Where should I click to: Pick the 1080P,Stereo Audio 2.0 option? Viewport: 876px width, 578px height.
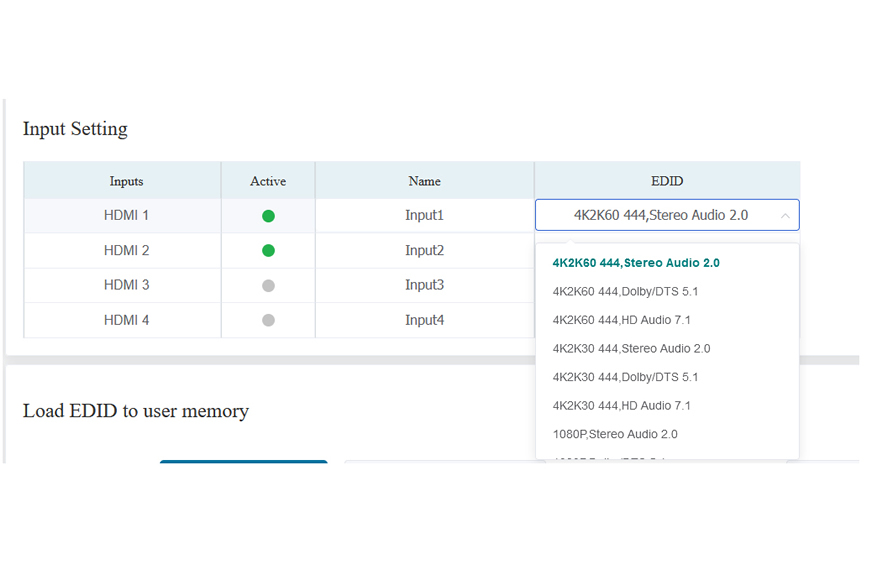point(614,434)
